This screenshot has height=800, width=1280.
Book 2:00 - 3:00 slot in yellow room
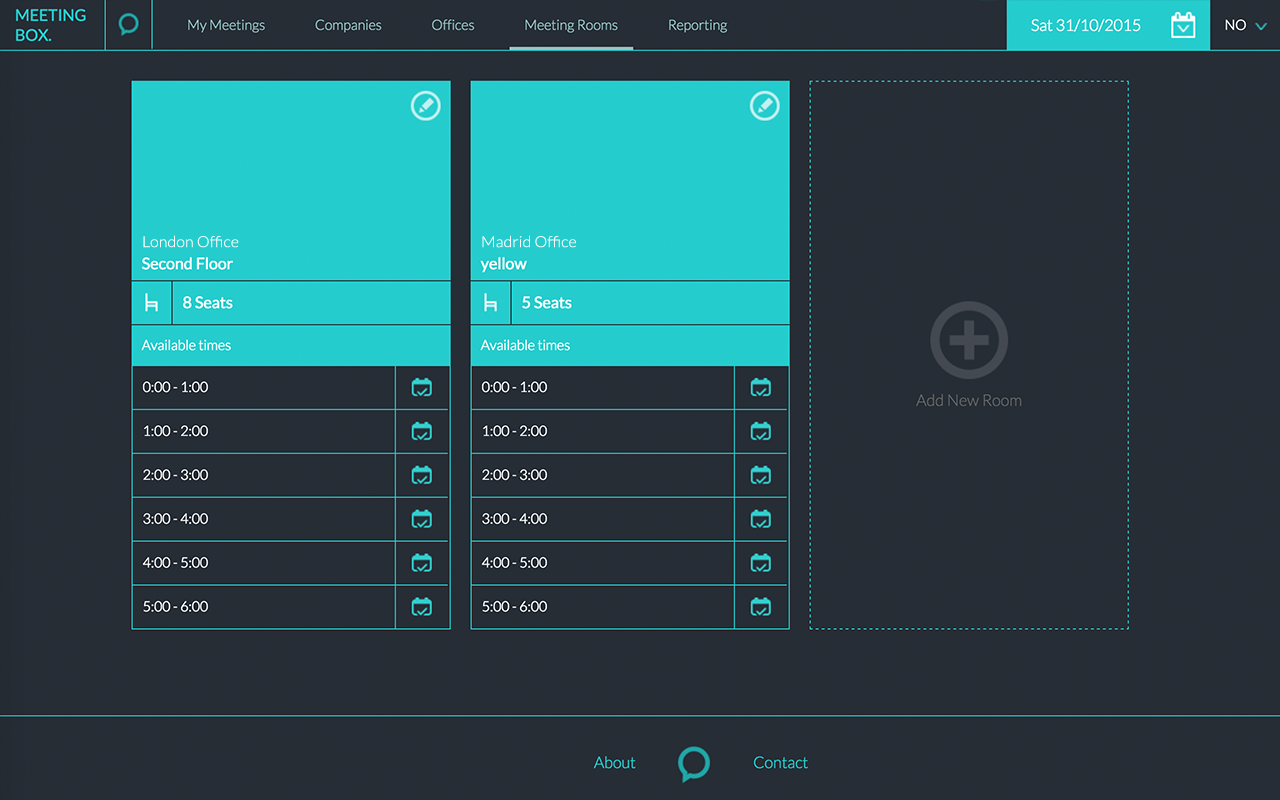761,475
